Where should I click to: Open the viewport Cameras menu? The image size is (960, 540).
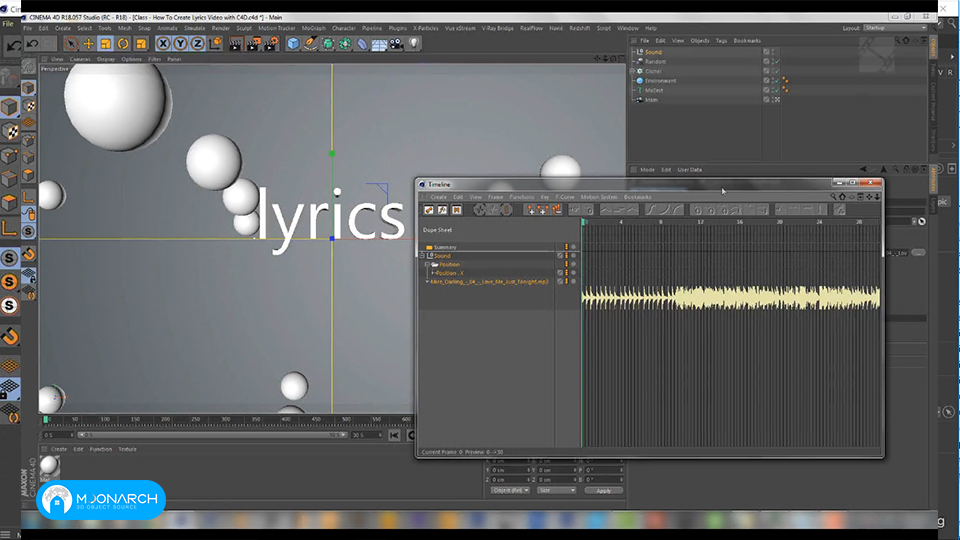pyautogui.click(x=80, y=59)
